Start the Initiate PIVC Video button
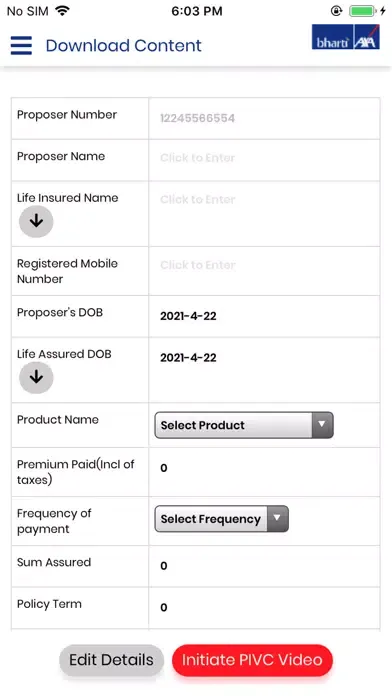 (252, 660)
